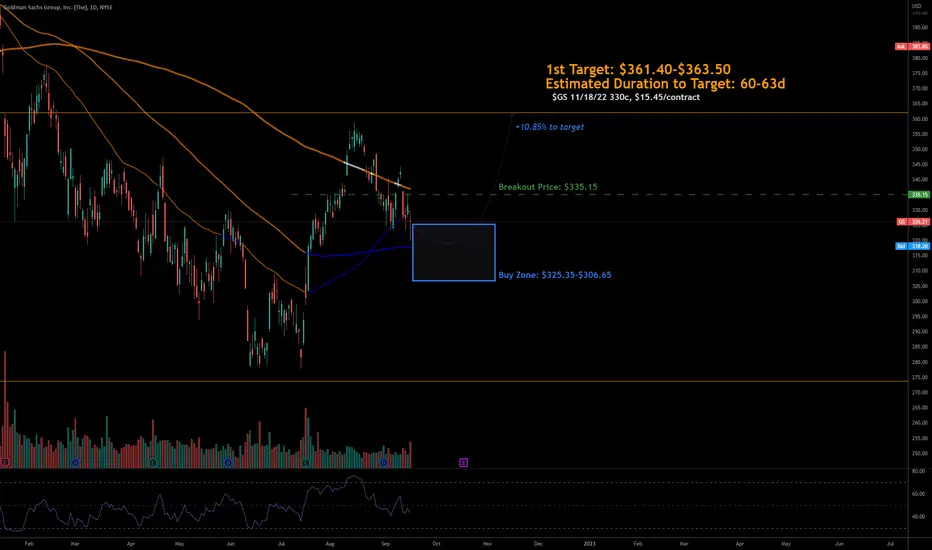Open the blue dividend marker above Sep
Image resolution: width=932 pixels, height=550 pixels.
383,463
